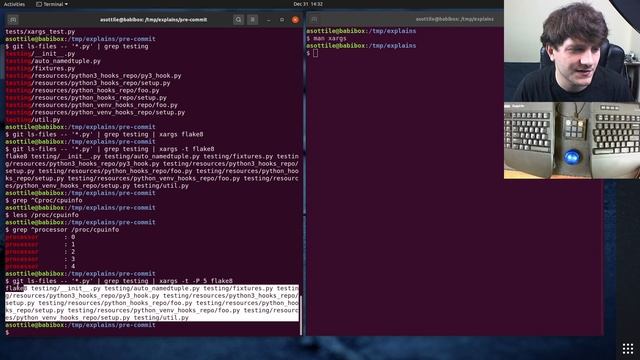This screenshot has width=640, height=360.
Task: Click line ending "python_hooks_repo/foo.py"
Action: click(x=82, y=90)
